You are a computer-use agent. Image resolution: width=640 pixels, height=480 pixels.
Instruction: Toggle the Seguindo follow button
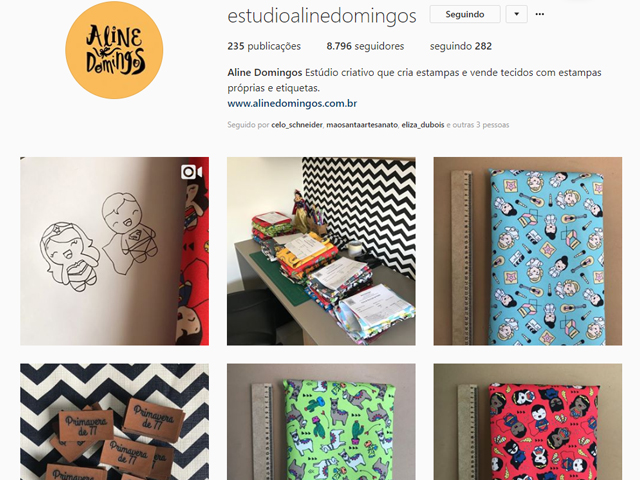pyautogui.click(x=465, y=14)
